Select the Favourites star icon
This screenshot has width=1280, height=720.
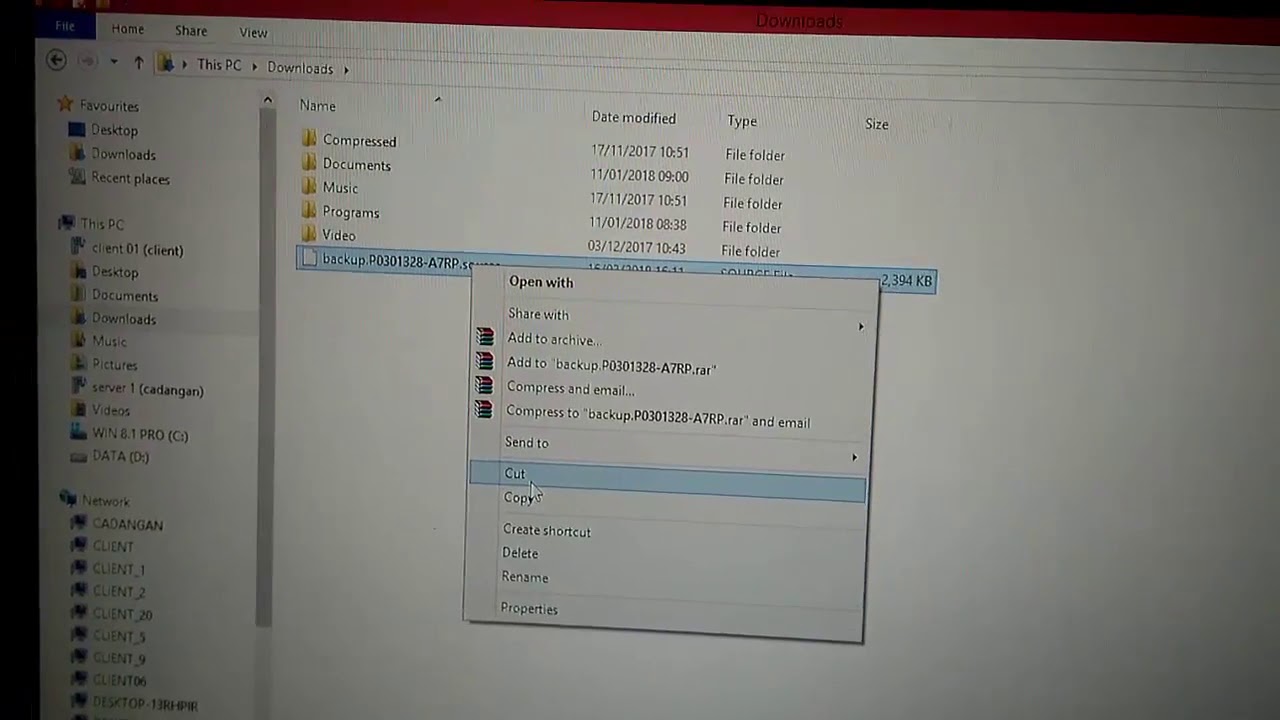(65, 104)
